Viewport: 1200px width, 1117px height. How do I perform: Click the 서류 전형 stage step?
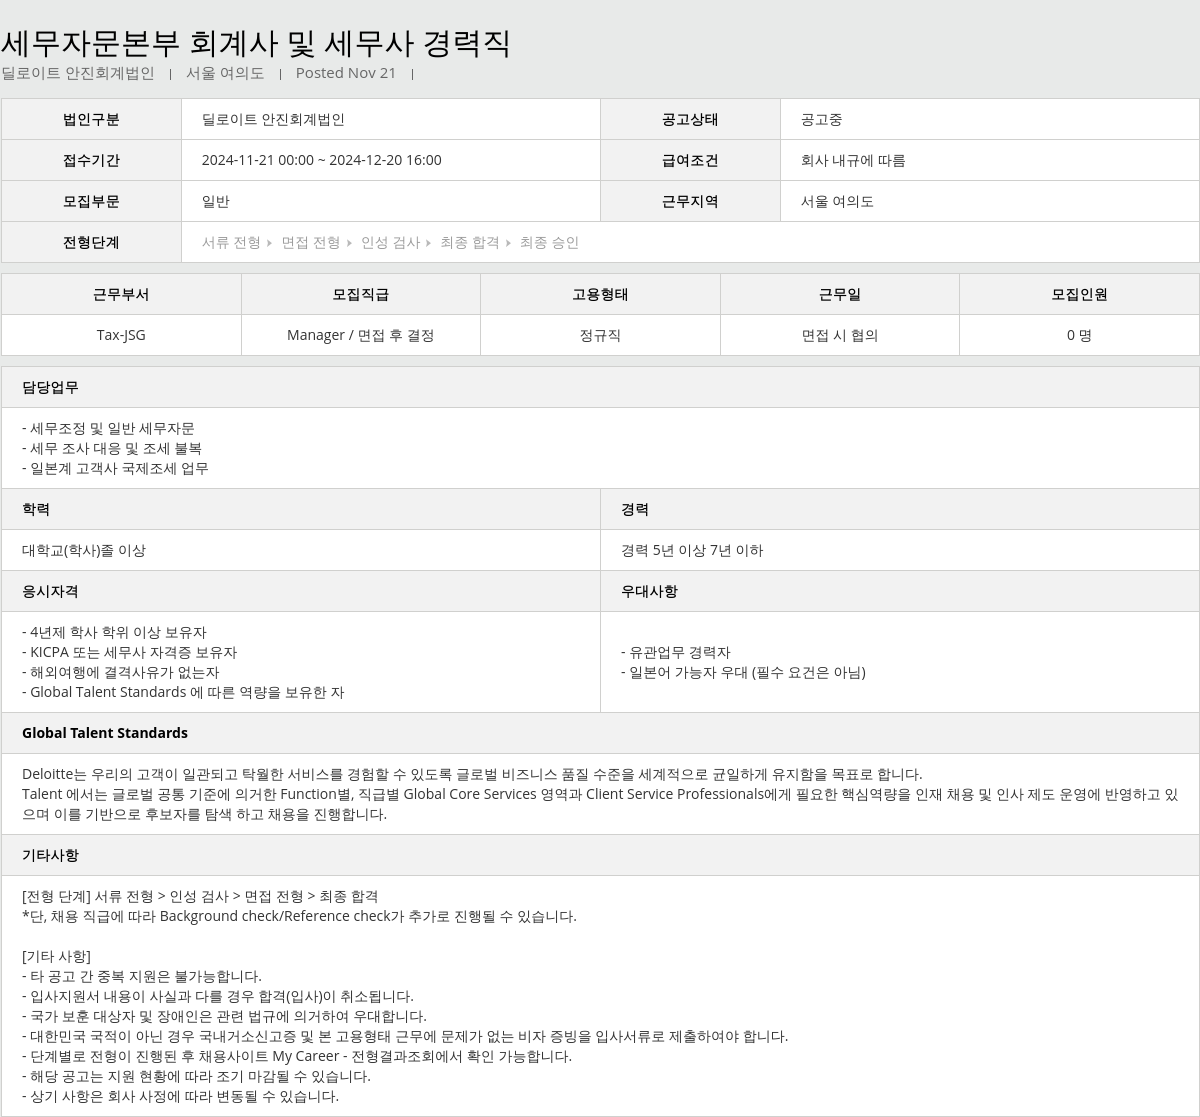[231, 242]
